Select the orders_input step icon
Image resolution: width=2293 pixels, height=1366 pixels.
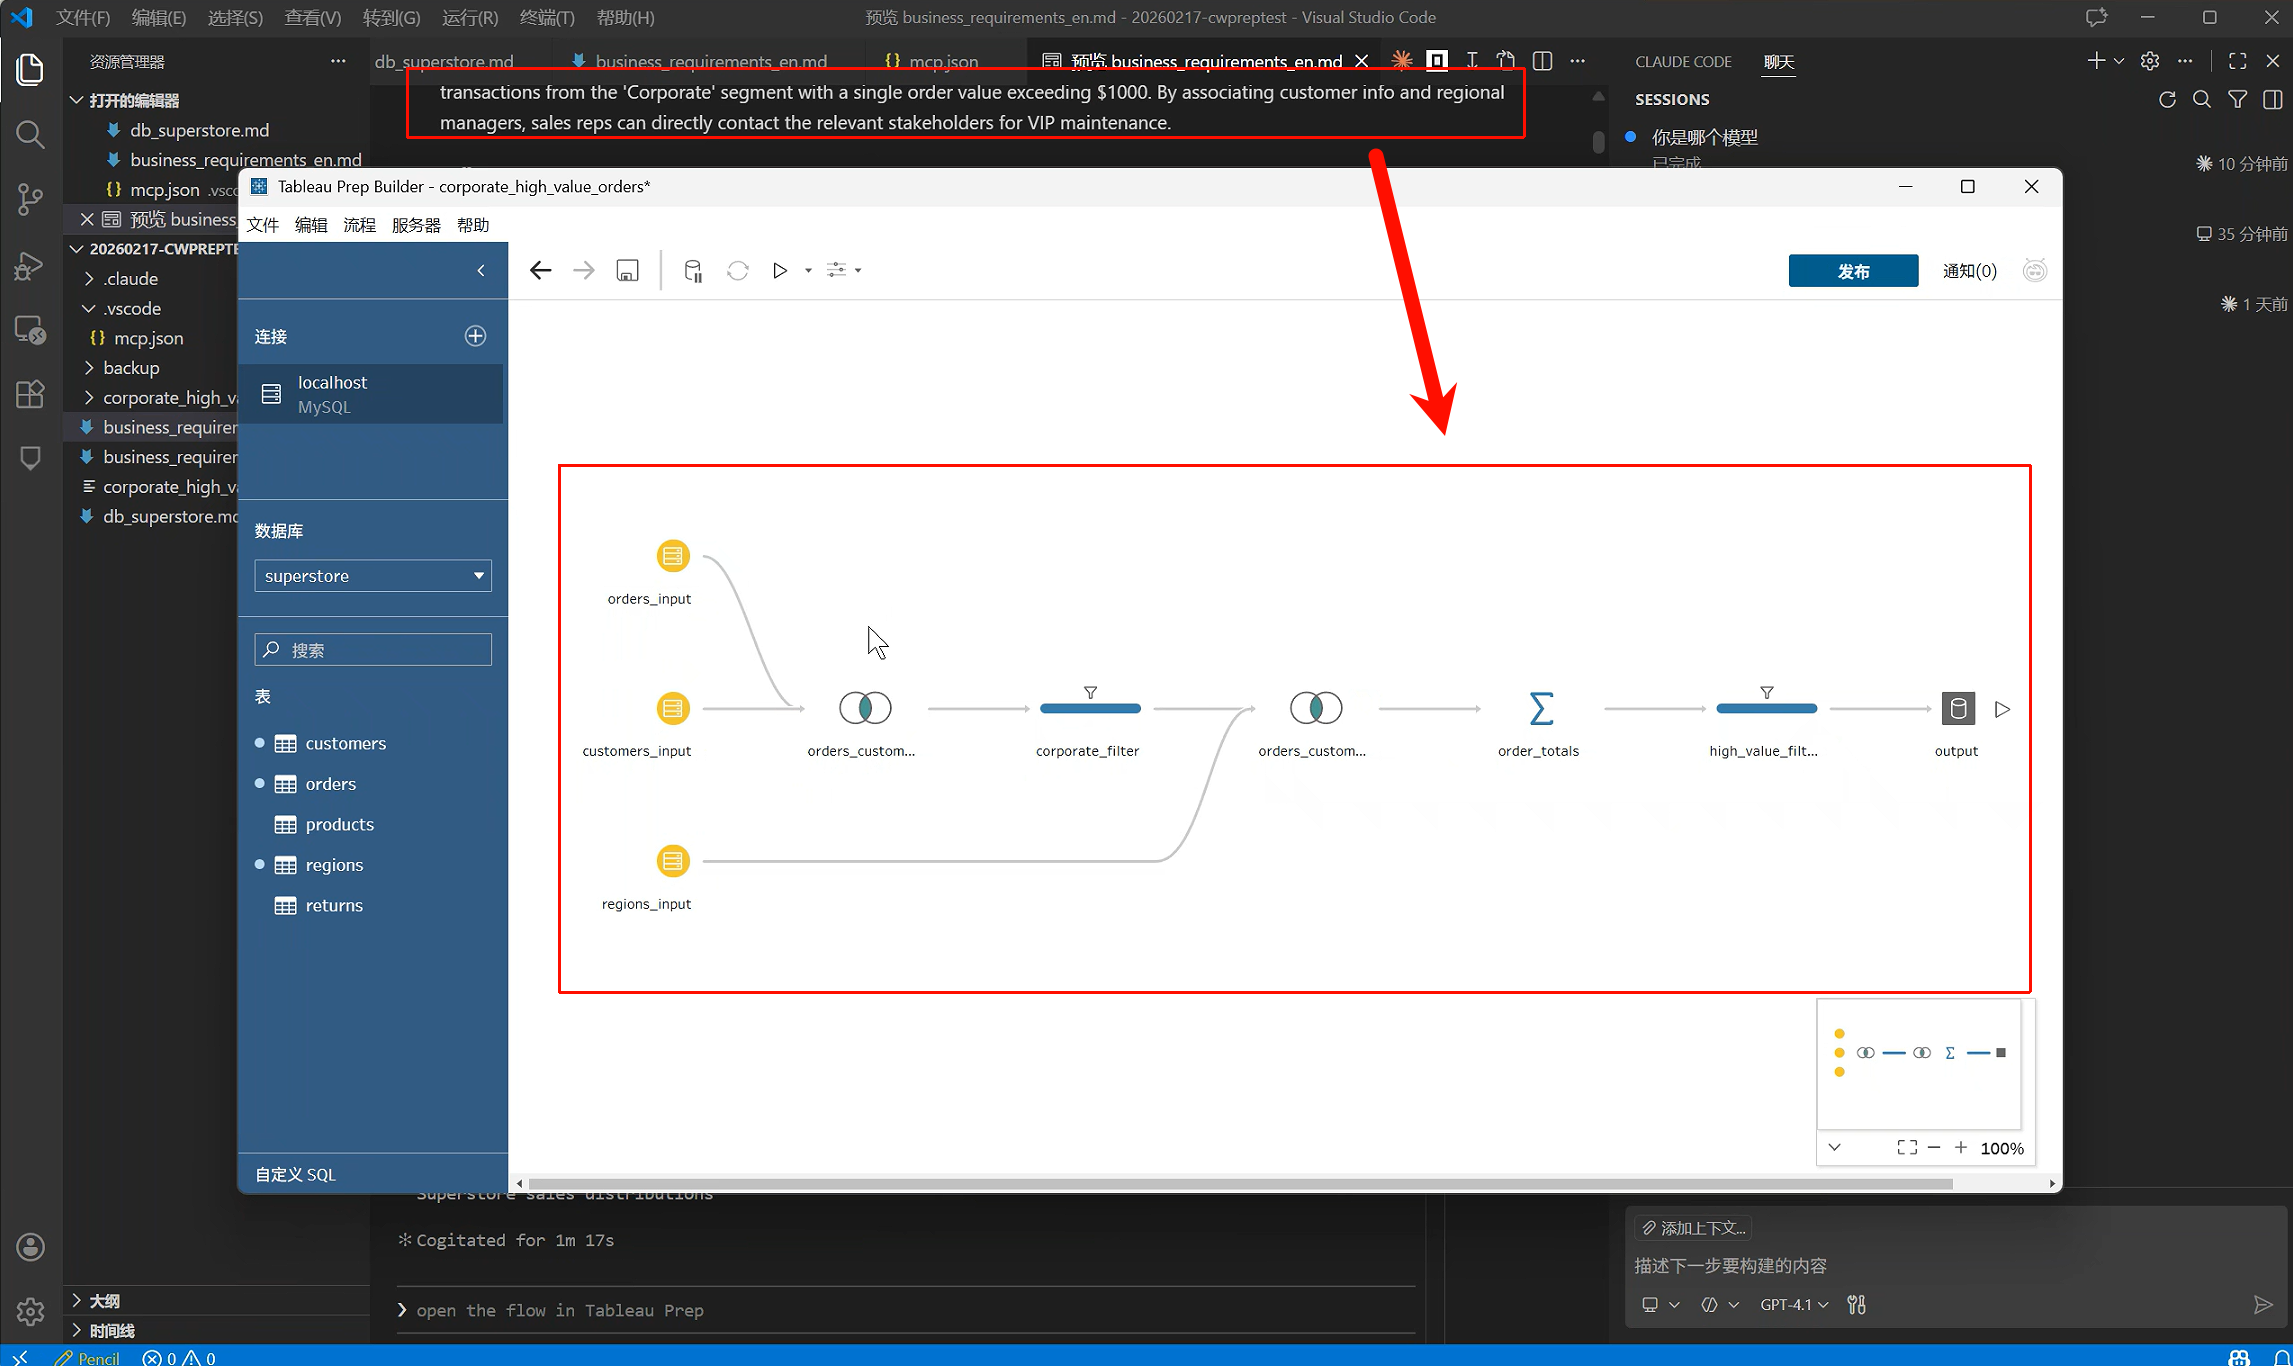(673, 556)
